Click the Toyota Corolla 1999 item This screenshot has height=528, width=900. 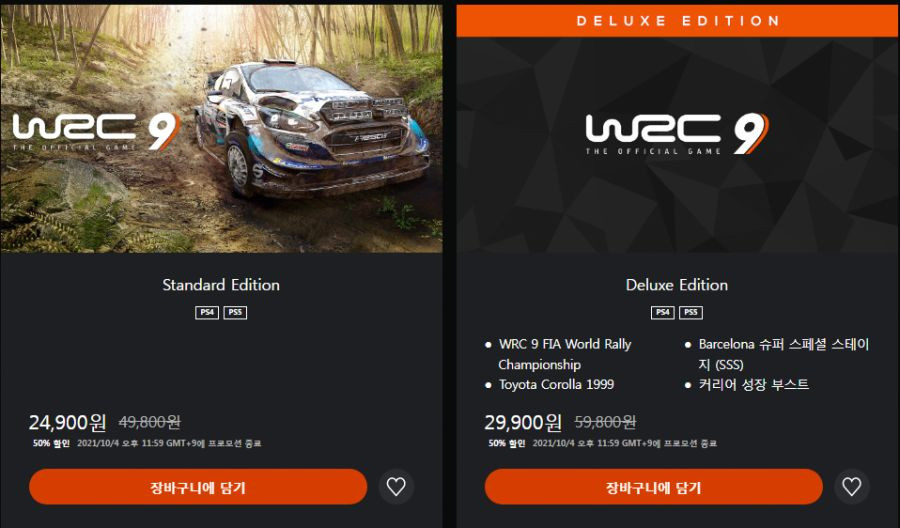click(x=556, y=385)
